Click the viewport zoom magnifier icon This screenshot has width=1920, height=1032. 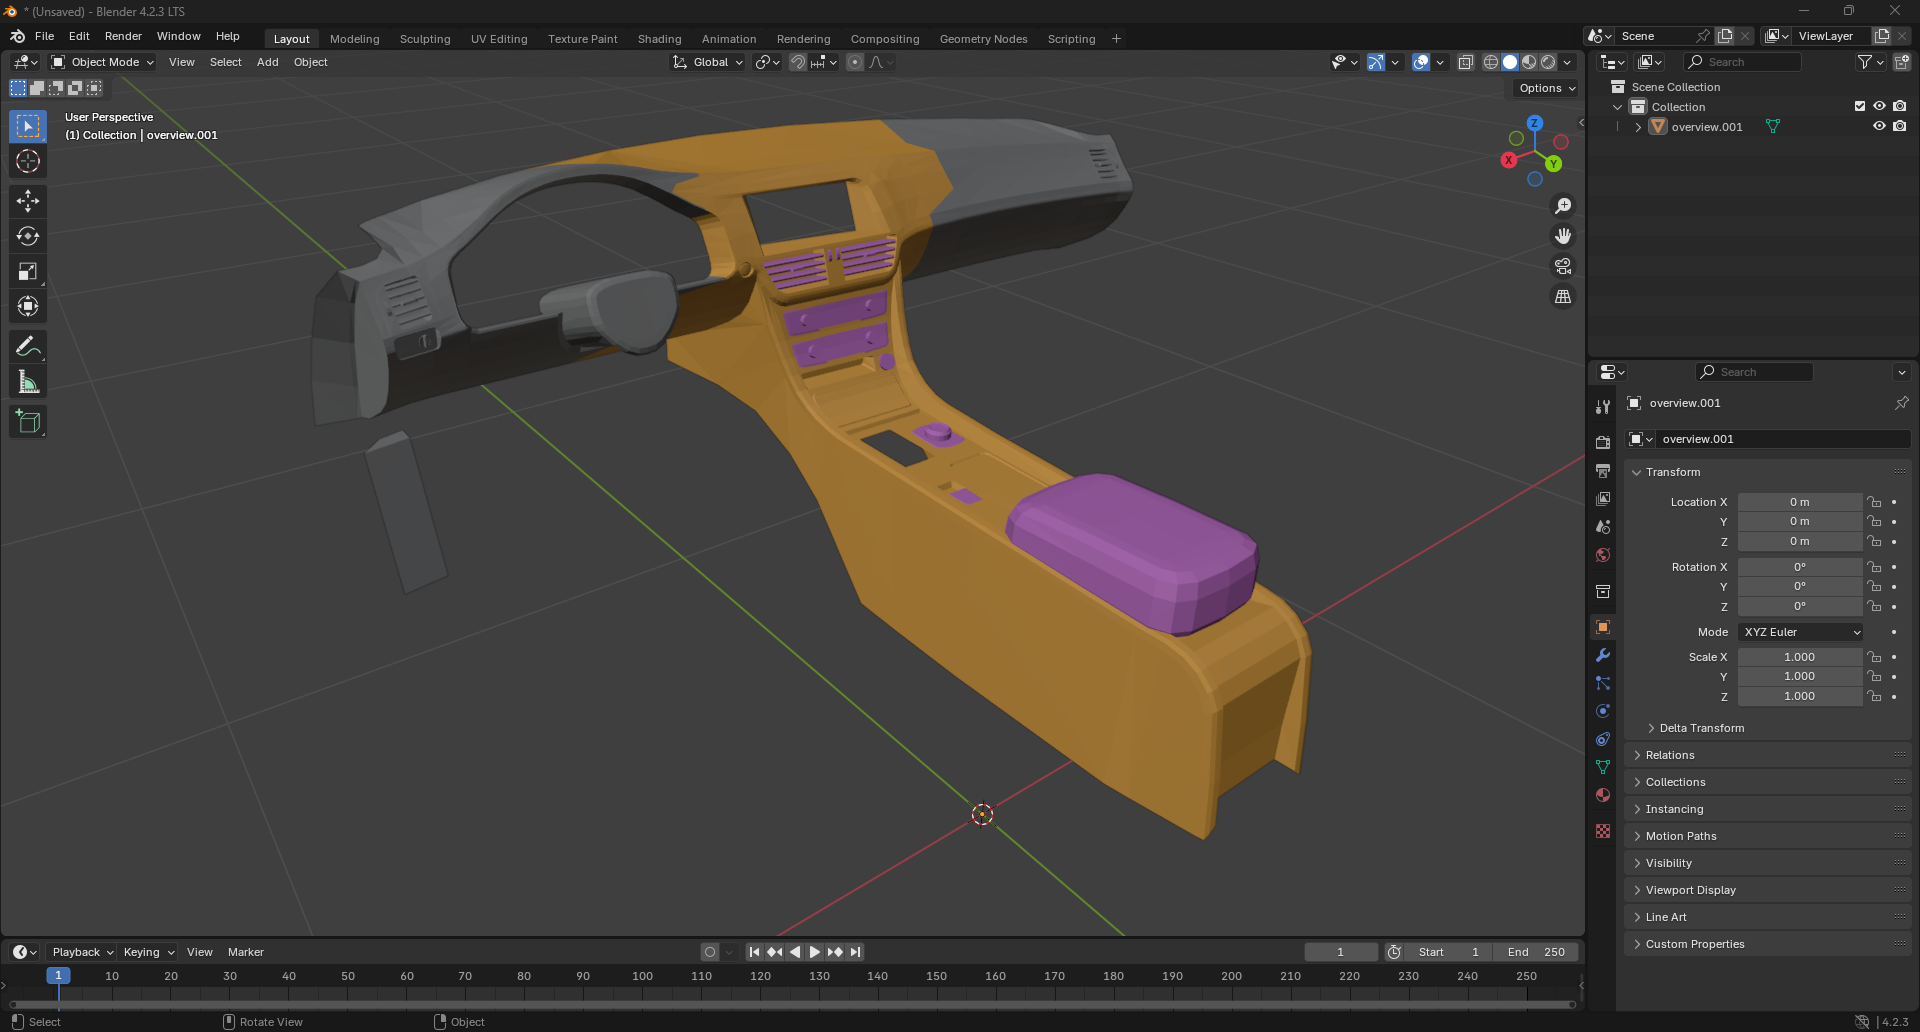(x=1562, y=206)
